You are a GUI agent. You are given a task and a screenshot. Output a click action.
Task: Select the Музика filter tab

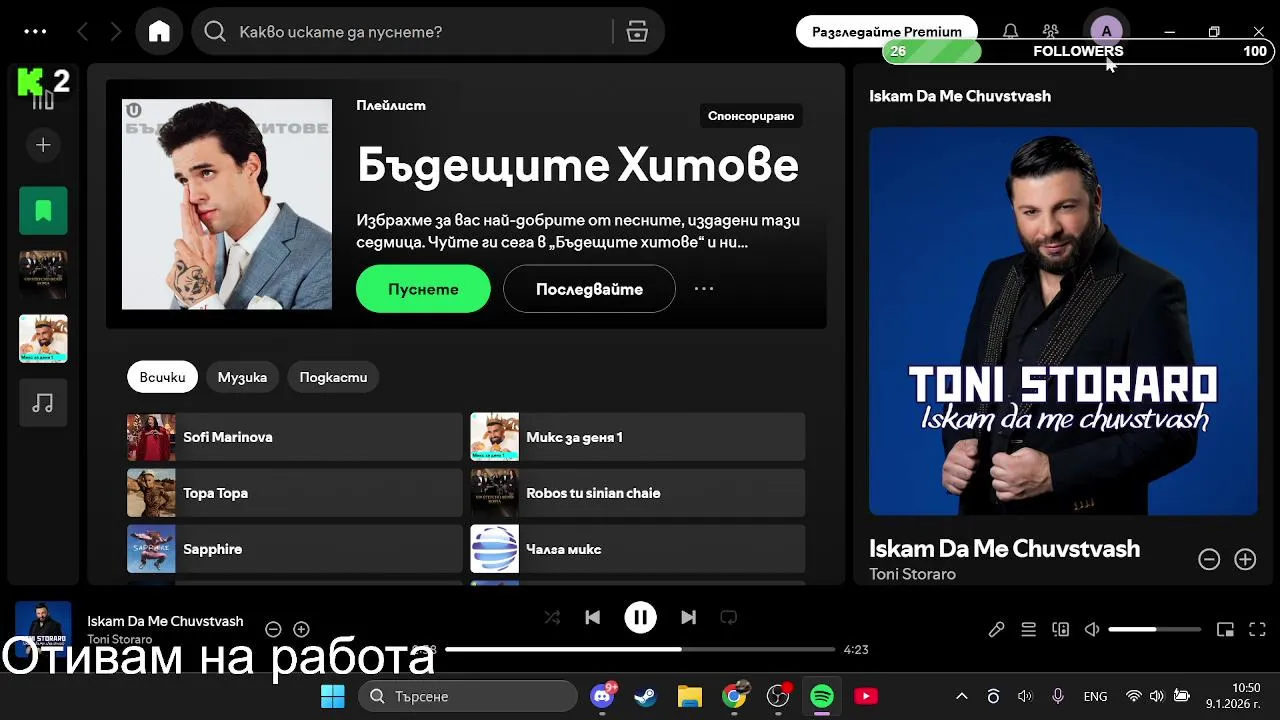pos(242,377)
